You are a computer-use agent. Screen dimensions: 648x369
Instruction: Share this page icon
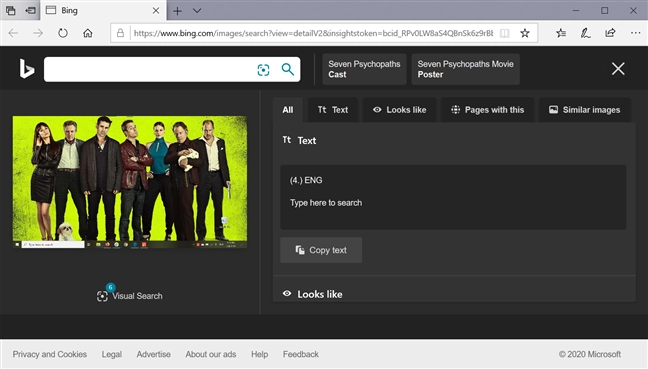(610, 33)
